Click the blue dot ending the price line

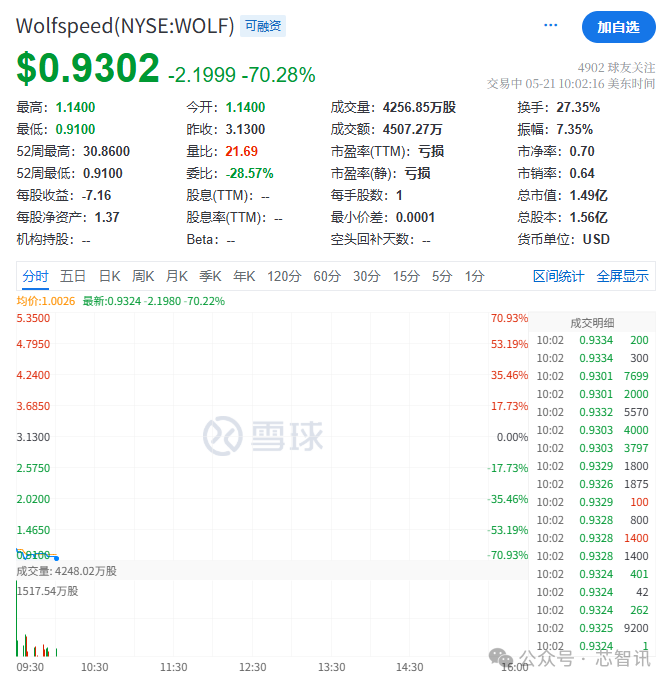pyautogui.click(x=56, y=558)
